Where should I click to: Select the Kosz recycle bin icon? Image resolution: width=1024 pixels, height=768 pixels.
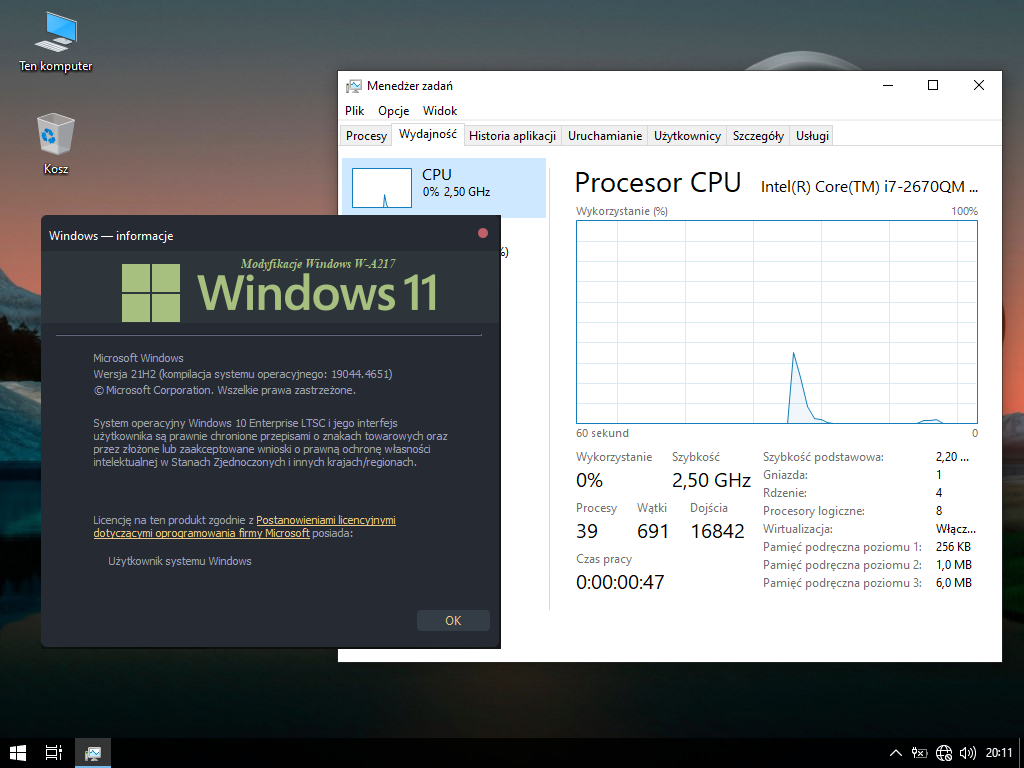[x=55, y=140]
